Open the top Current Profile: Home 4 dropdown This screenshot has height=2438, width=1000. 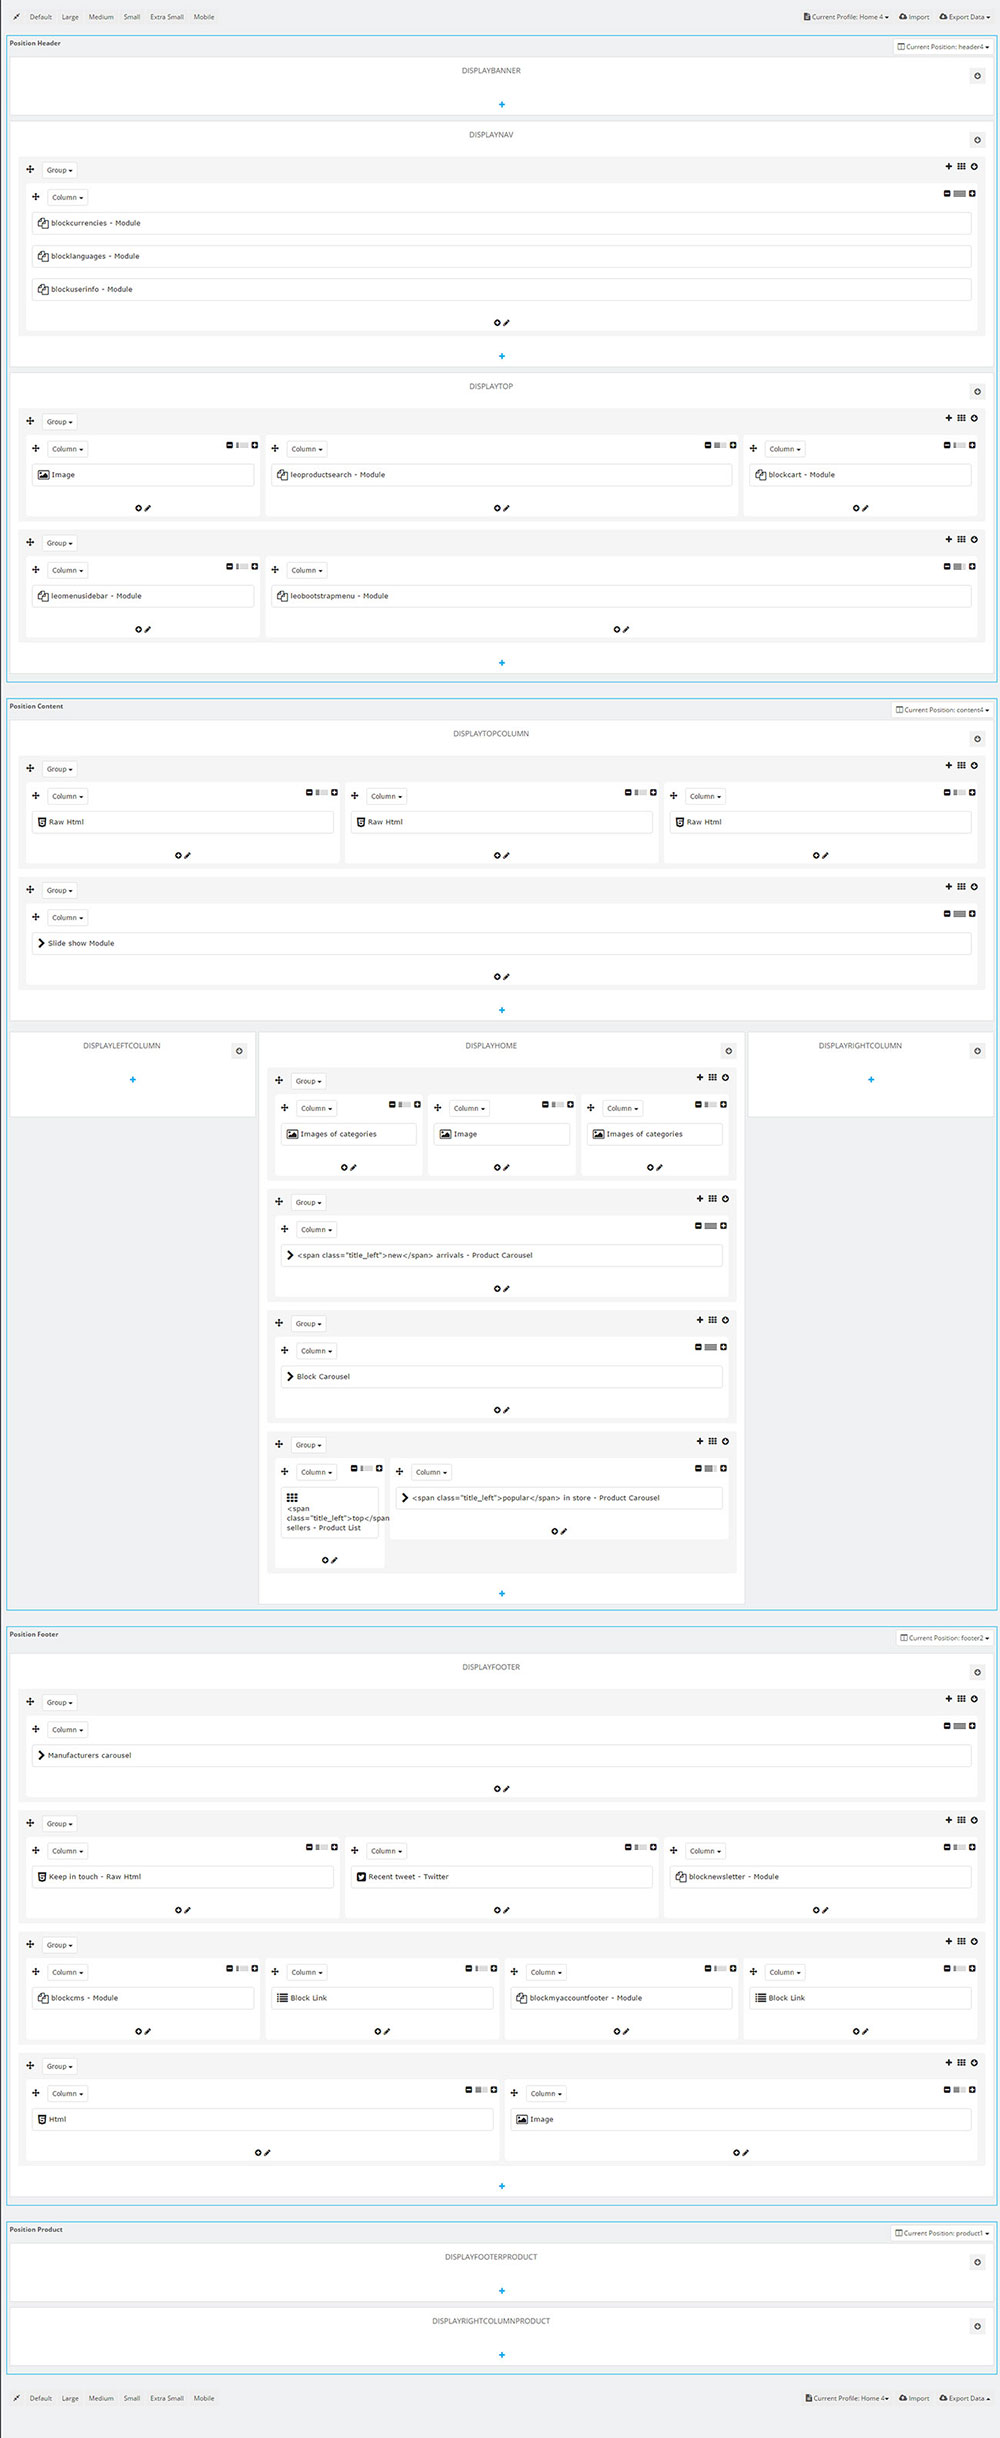pos(846,17)
